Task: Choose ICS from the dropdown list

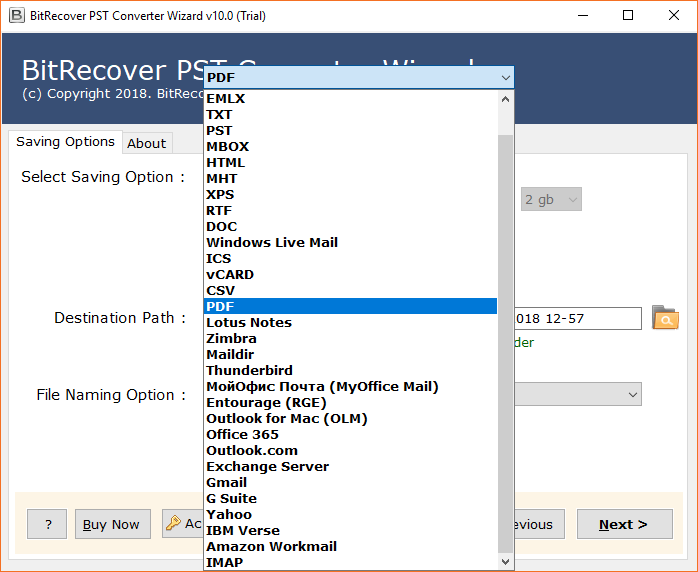Action: coord(350,259)
